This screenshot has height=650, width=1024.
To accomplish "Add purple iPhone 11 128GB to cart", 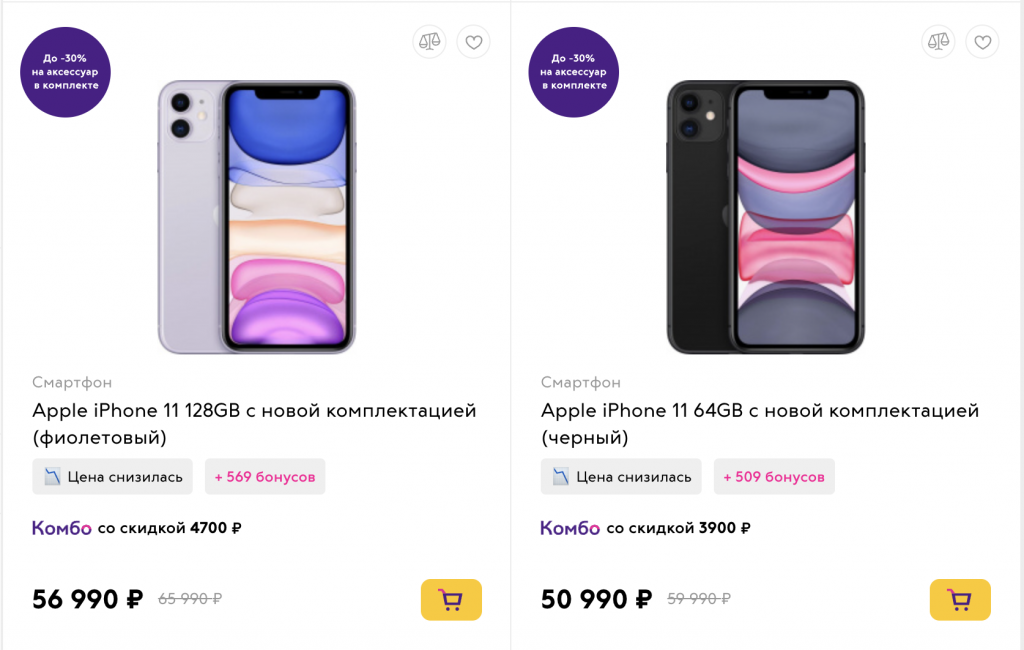I will (x=451, y=599).
